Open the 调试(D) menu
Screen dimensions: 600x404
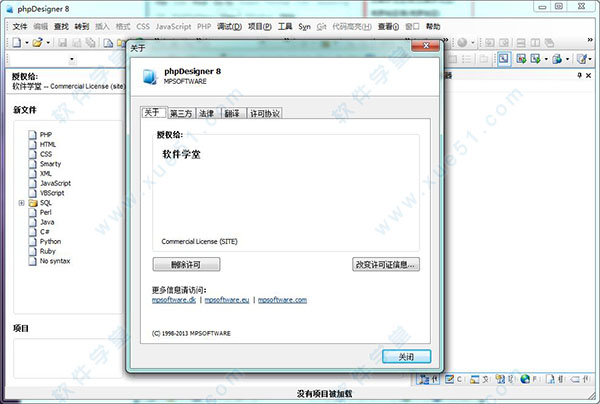(229, 26)
